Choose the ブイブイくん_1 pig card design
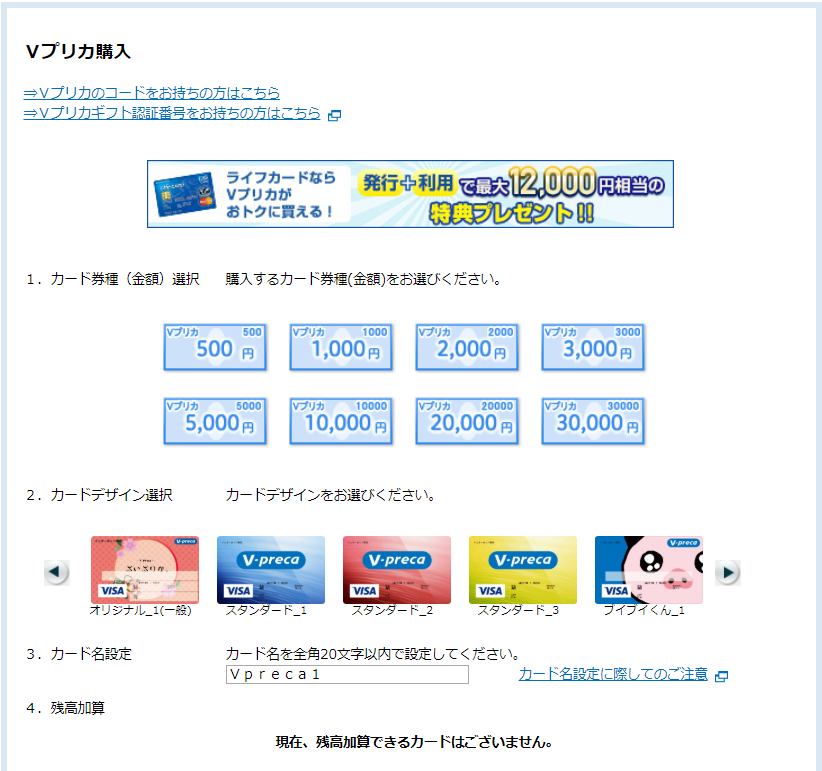The width and height of the screenshot is (822, 771). tap(649, 570)
